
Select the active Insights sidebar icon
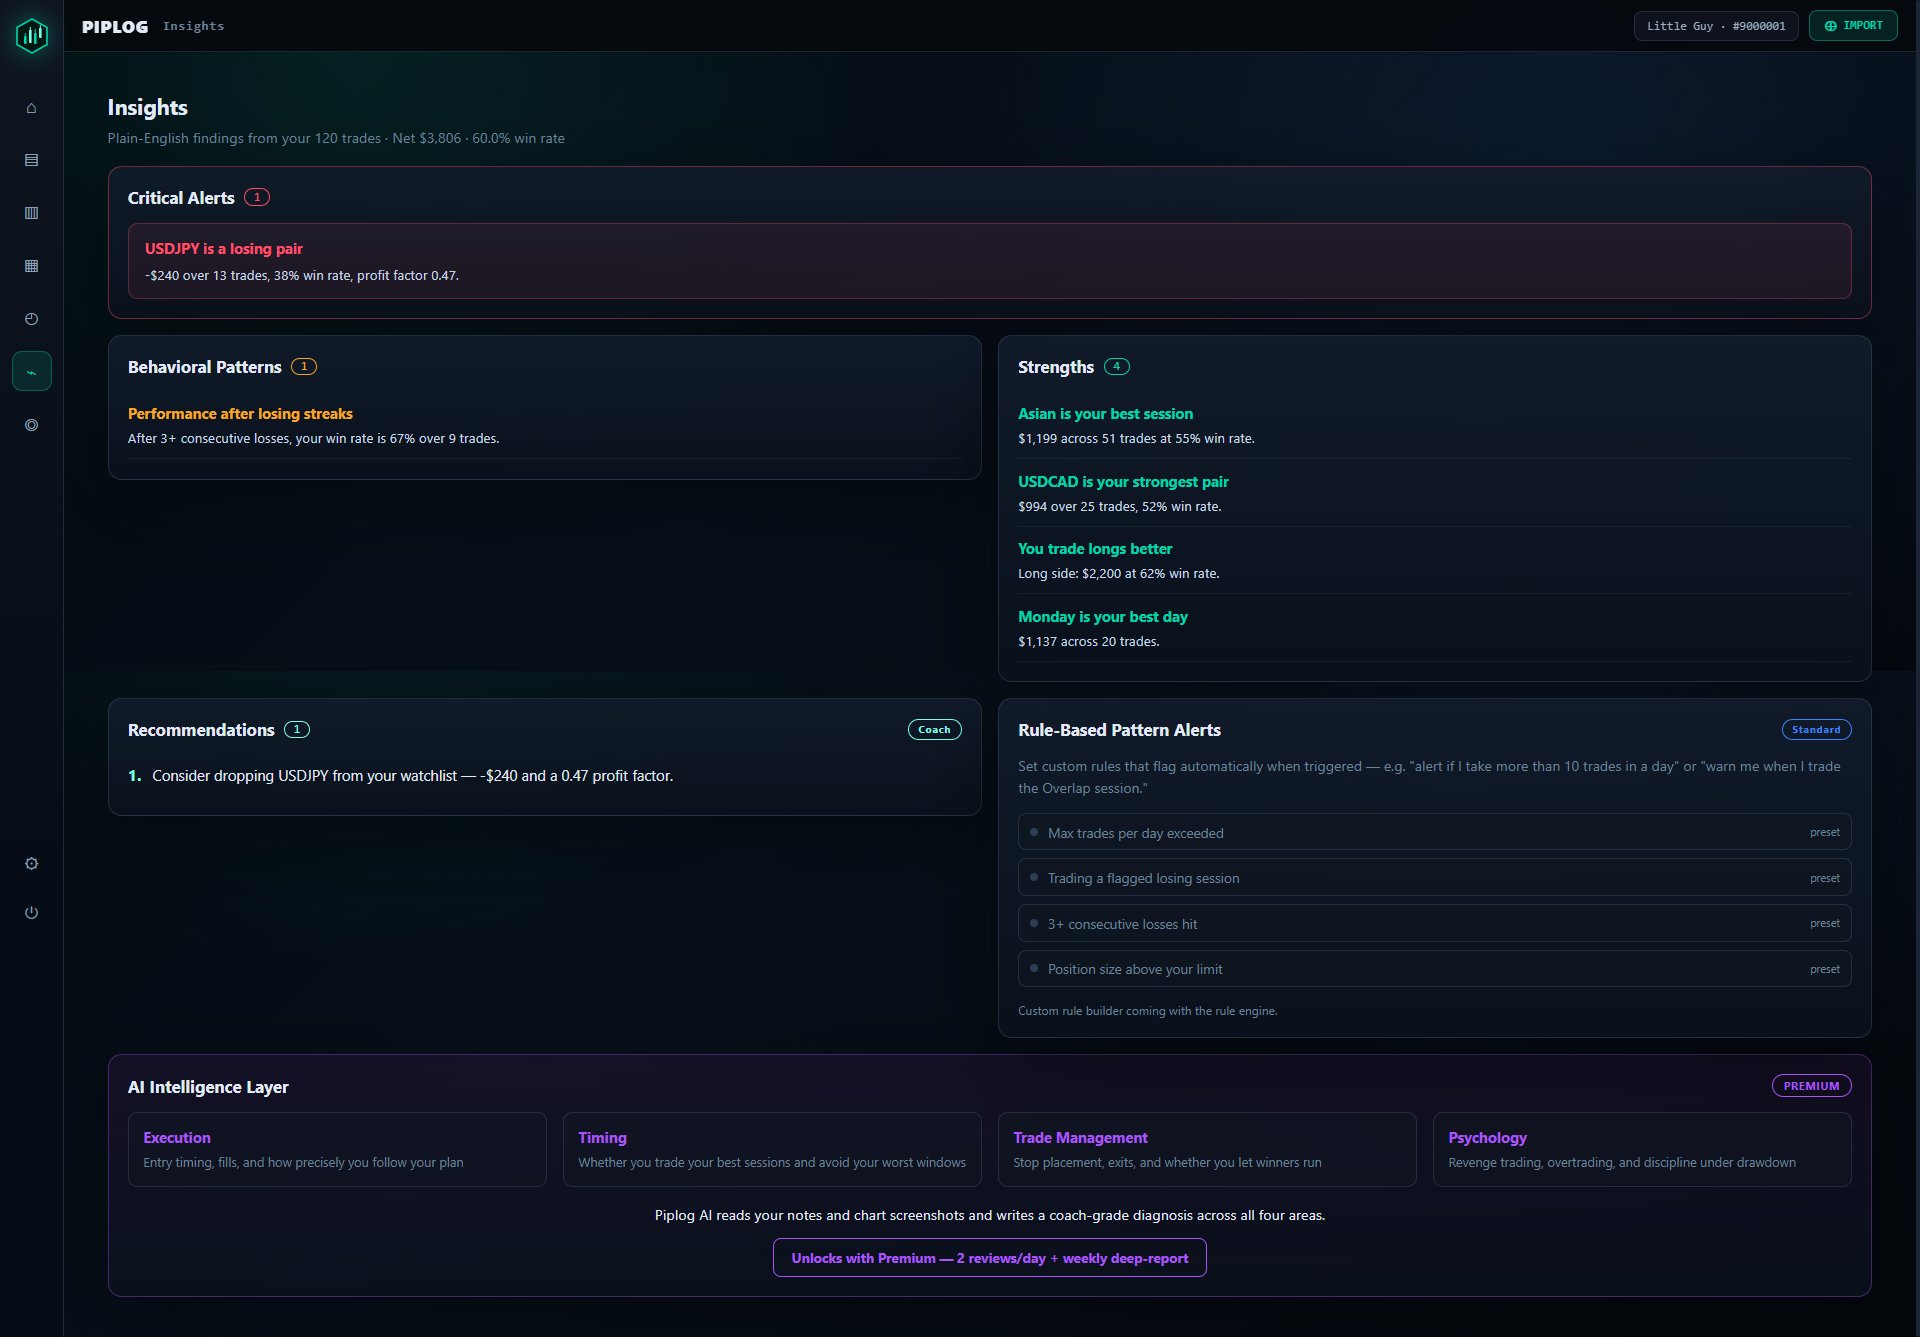[32, 372]
